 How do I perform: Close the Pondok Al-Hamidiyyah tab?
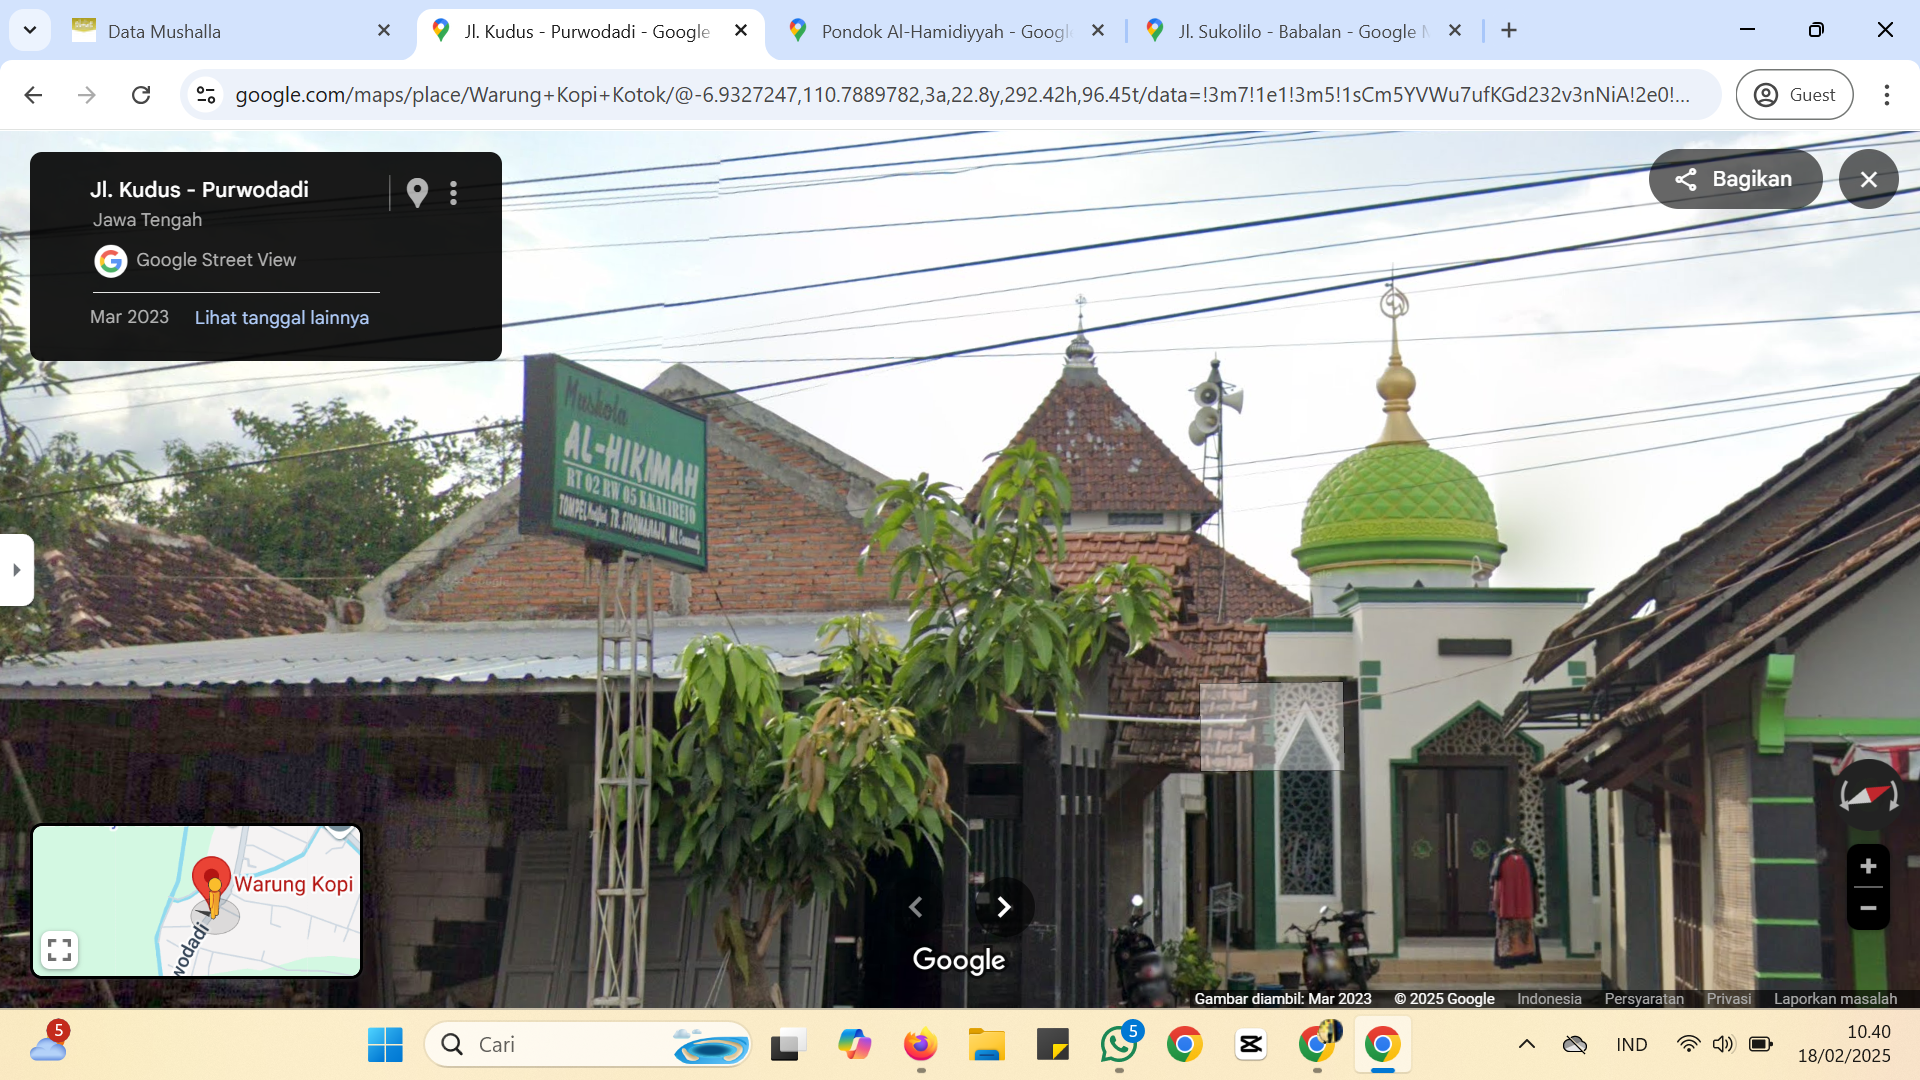pos(1098,31)
